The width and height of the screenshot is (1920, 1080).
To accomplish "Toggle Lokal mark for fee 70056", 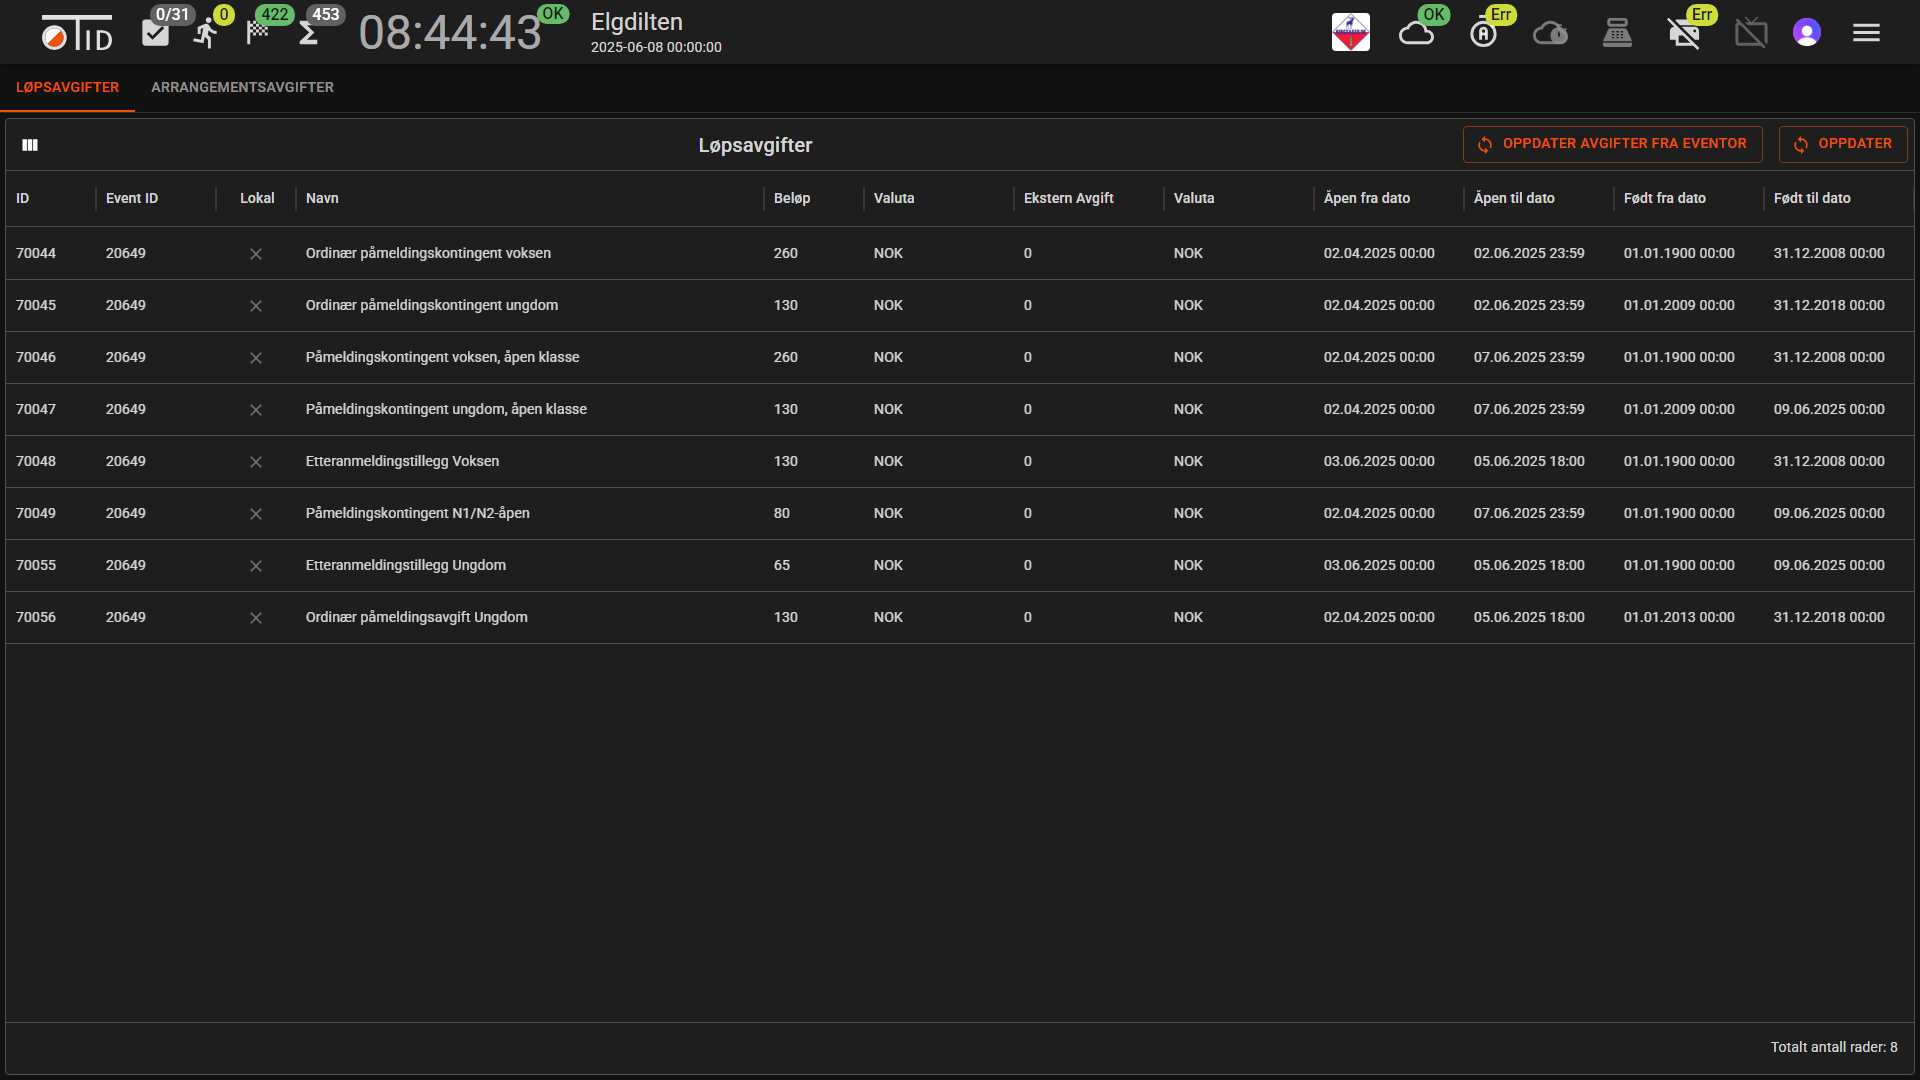I will 256,618.
